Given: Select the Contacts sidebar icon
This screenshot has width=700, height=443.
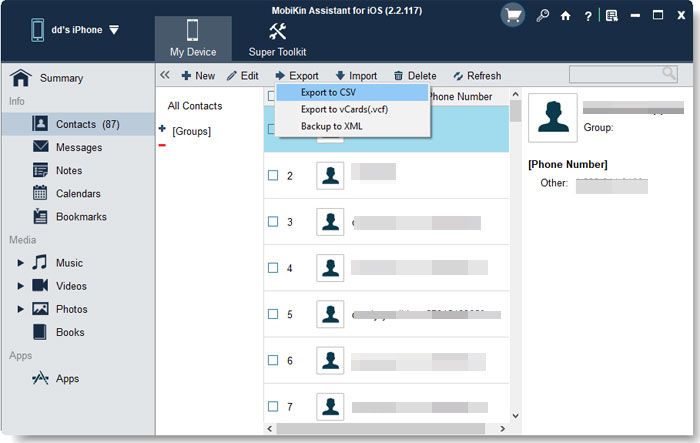Looking at the screenshot, I should (40, 123).
